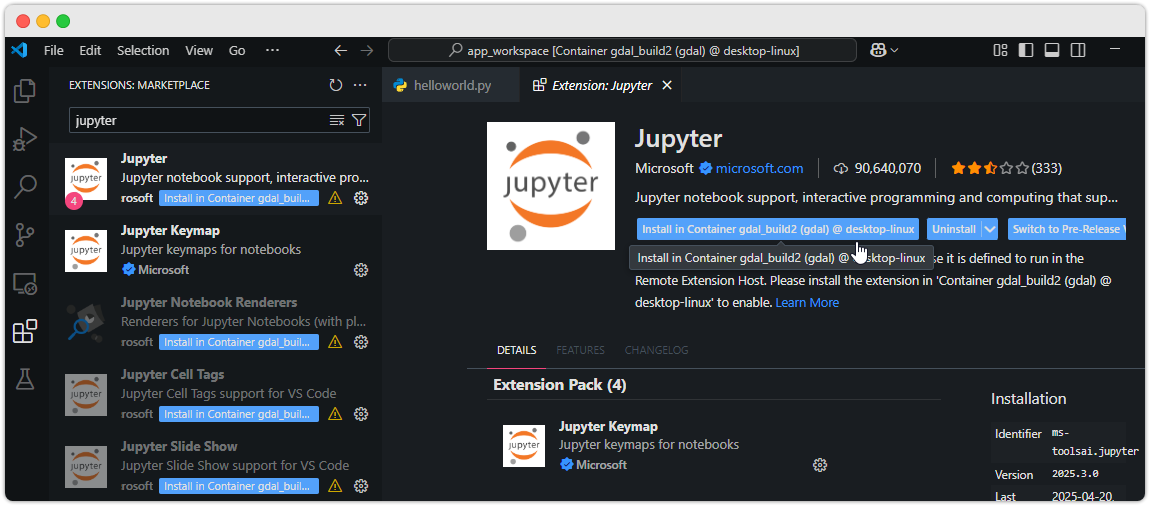Open manage gear for Jupyter Cell Tags
This screenshot has height=506, width=1150.
(361, 414)
